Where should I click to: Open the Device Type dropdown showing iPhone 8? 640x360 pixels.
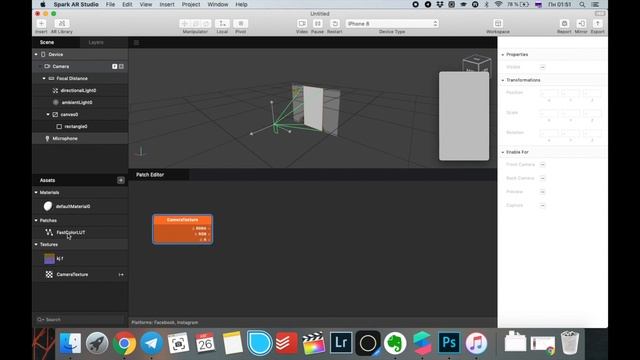point(392,24)
